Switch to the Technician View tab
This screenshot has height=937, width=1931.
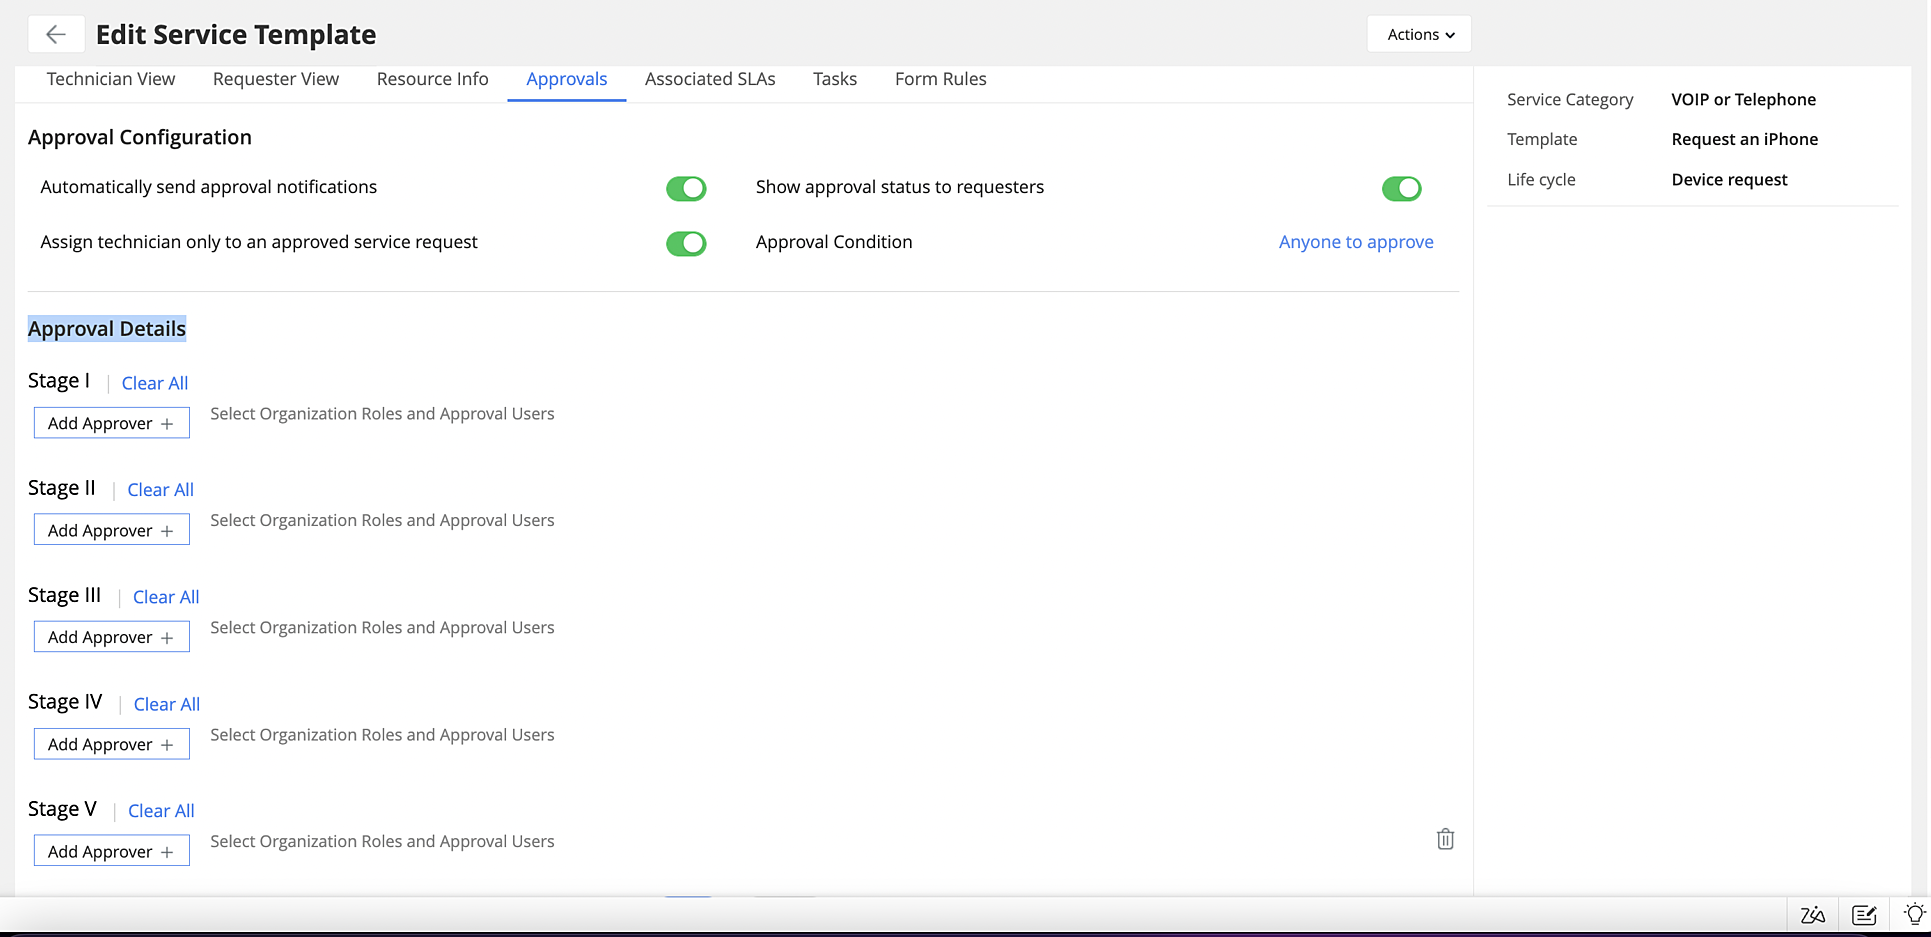[x=111, y=79]
